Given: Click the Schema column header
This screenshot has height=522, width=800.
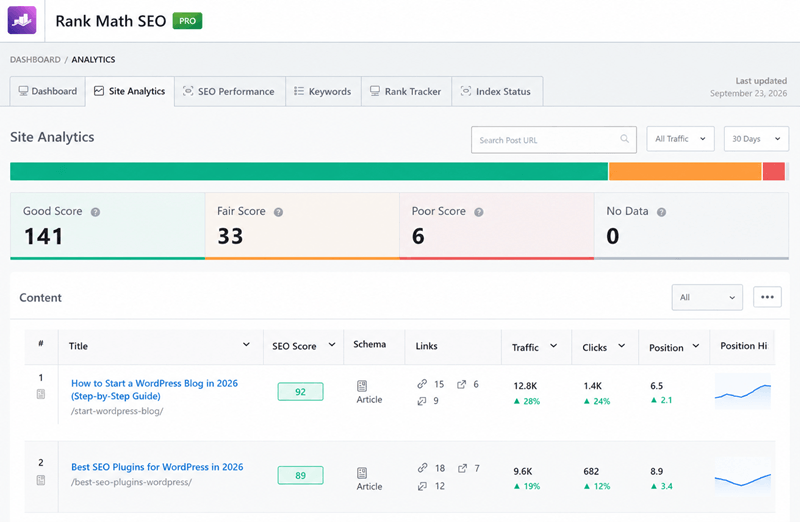Looking at the screenshot, I should (x=369, y=344).
